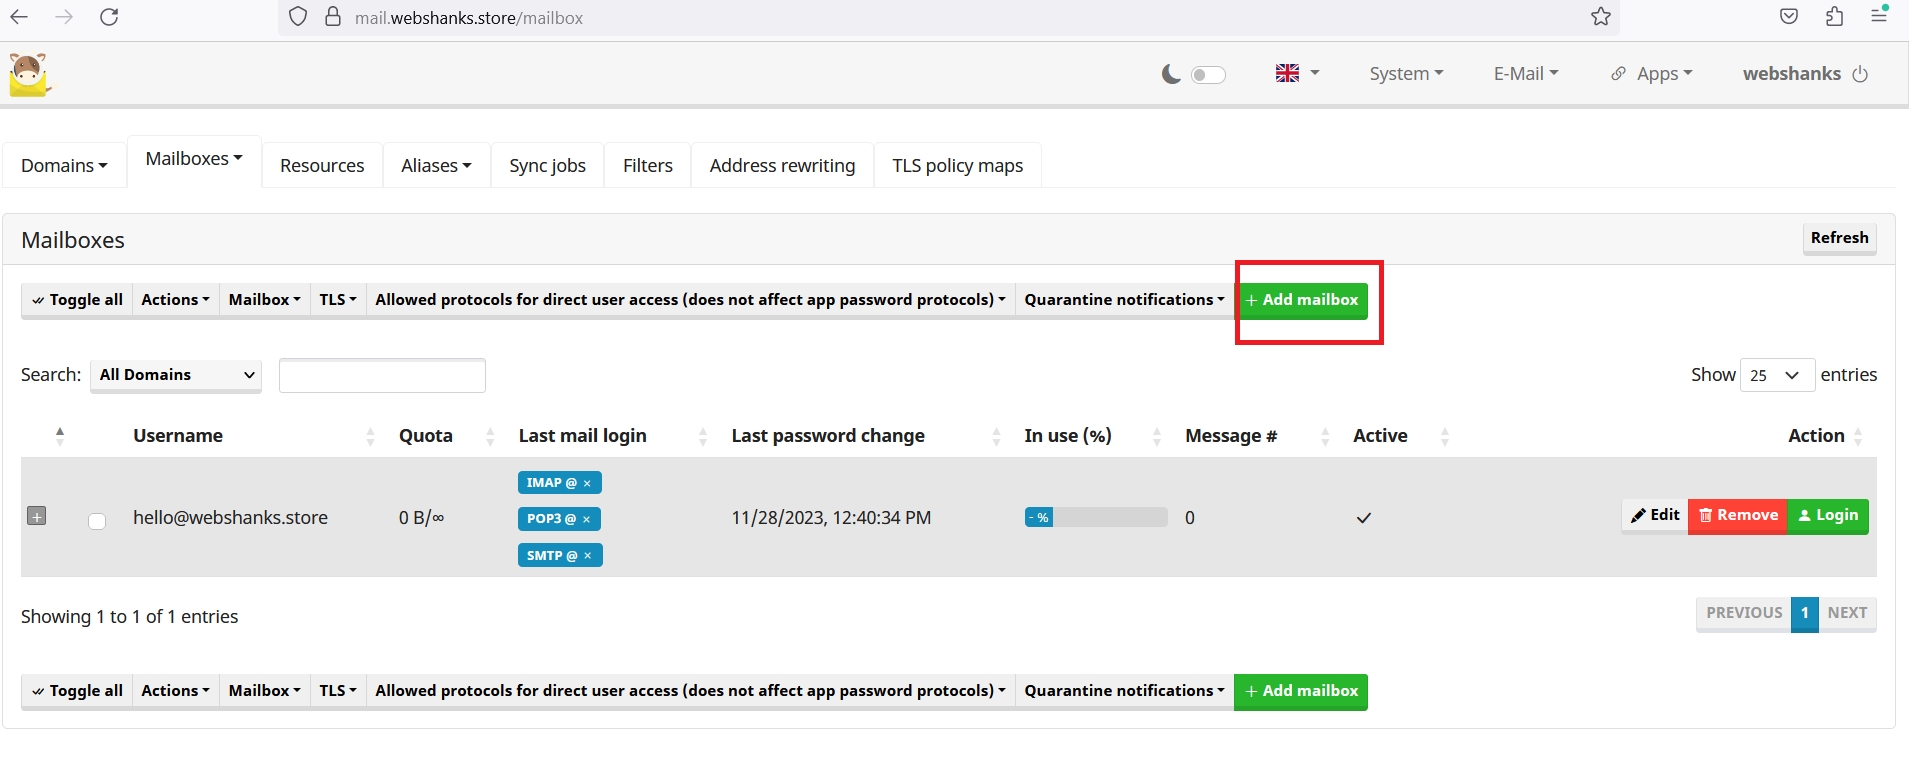The image size is (1909, 760).
Task: Open the System menu
Action: [1405, 74]
